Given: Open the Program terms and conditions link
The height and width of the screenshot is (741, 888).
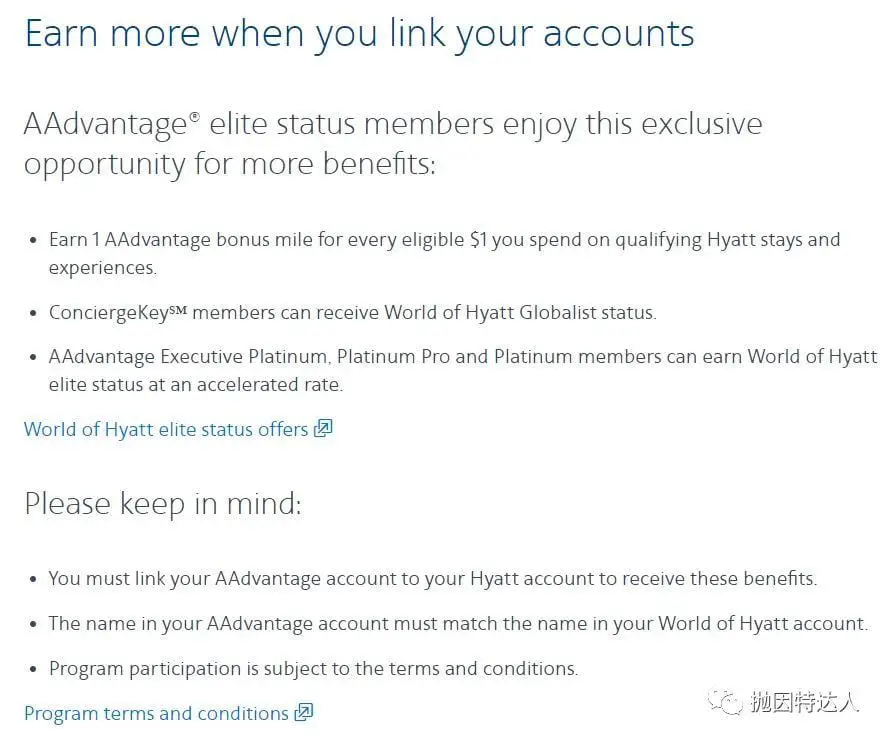Looking at the screenshot, I should [x=168, y=713].
